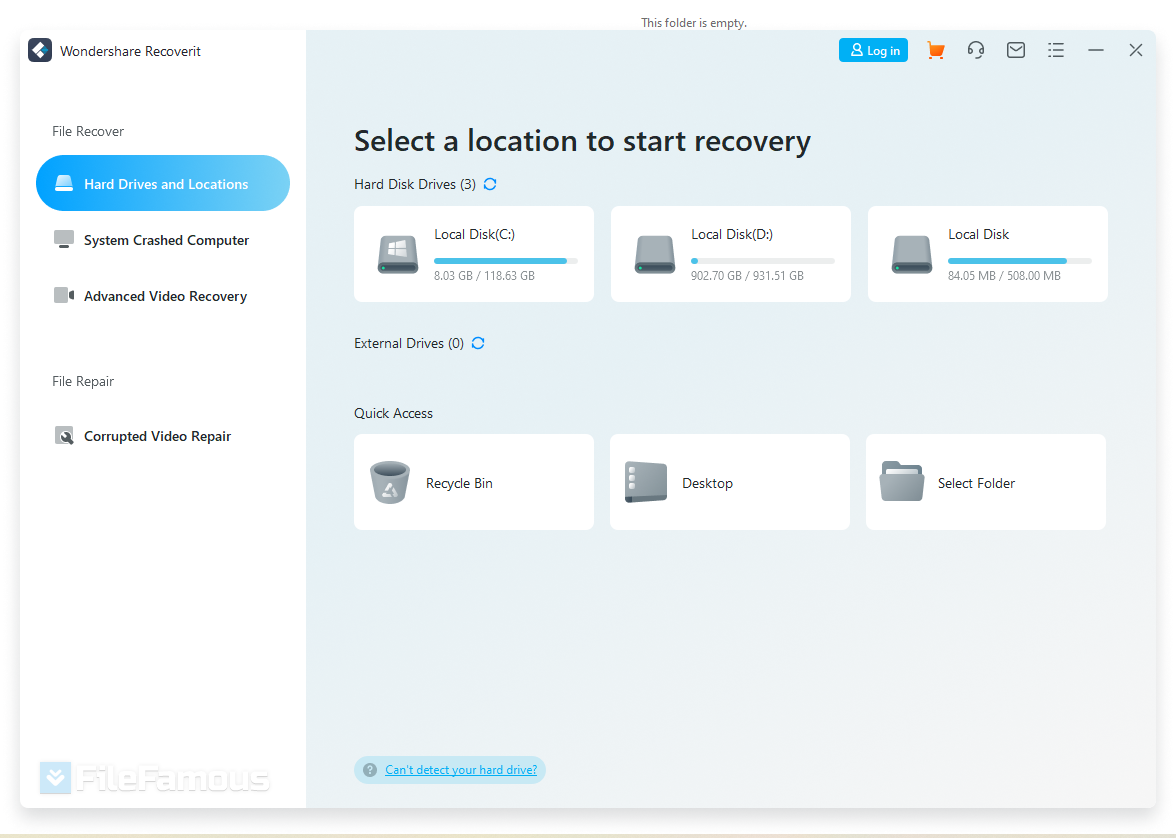Click the Local Disk(C:) Windows drive icon

pyautogui.click(x=398, y=254)
